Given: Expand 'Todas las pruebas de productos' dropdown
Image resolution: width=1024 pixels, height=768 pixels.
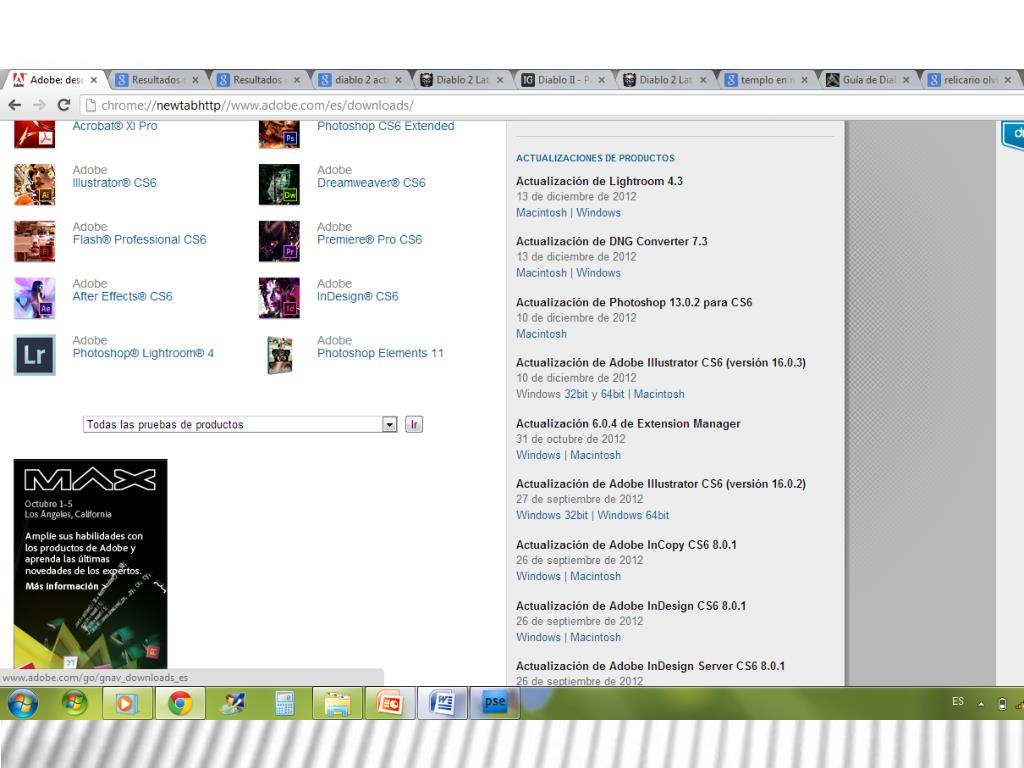Looking at the screenshot, I should pos(389,424).
